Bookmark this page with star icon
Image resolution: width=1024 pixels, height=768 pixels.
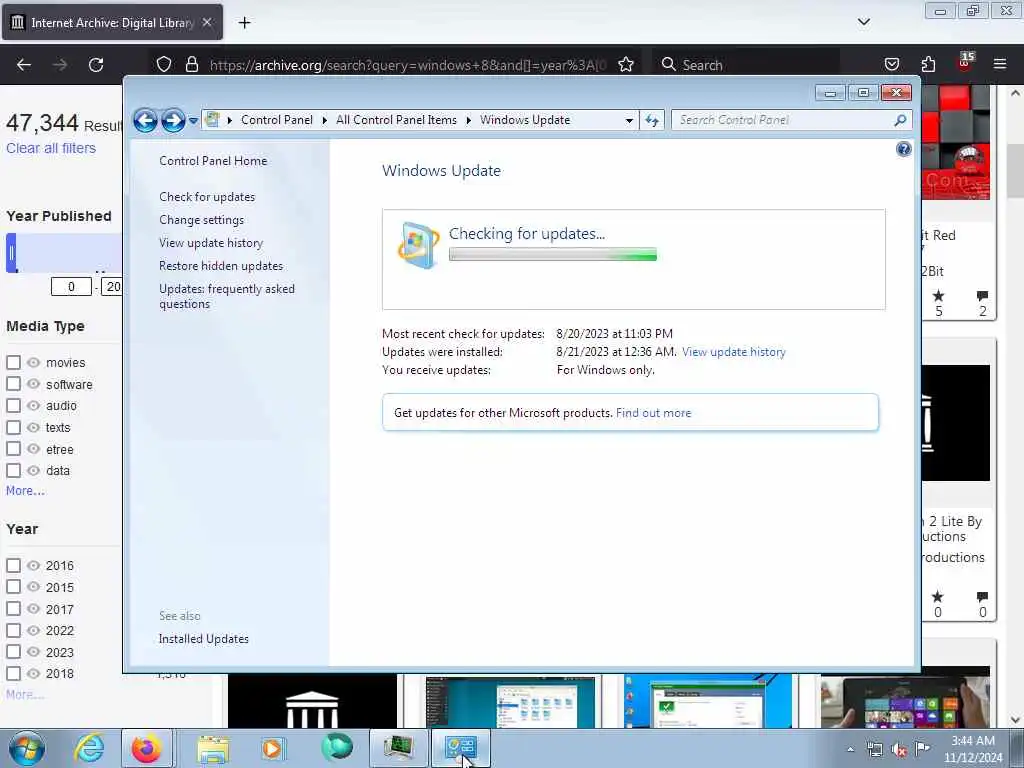[x=626, y=65]
